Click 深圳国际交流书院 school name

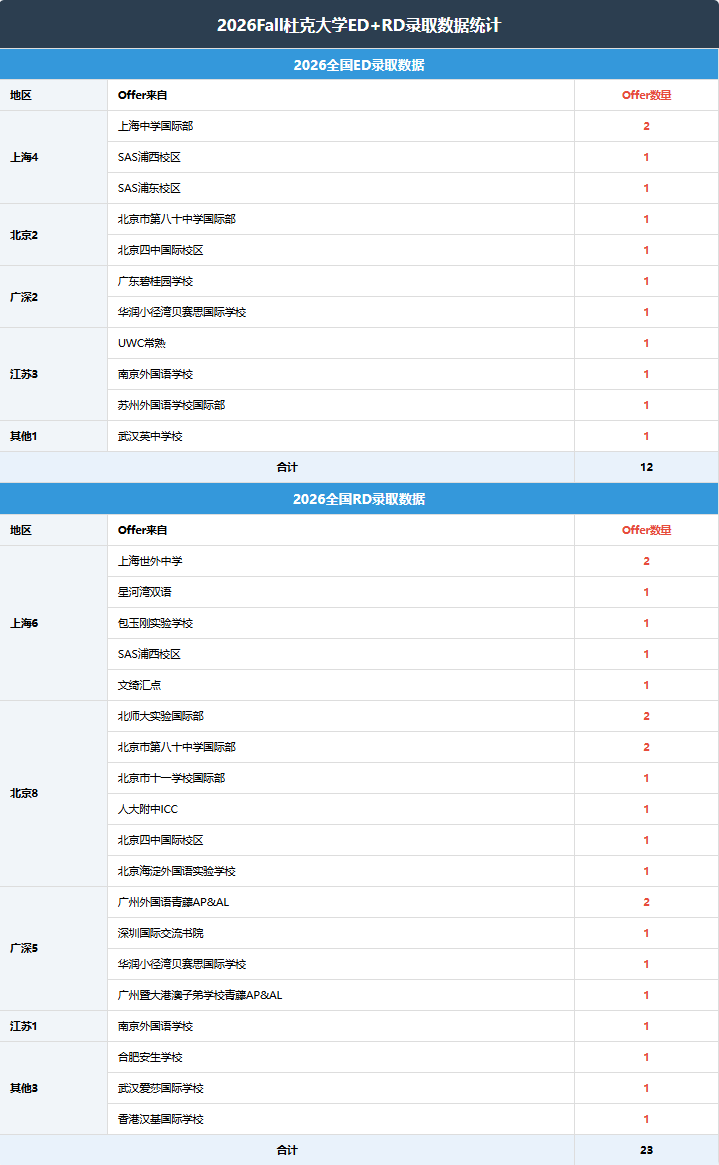(160, 933)
